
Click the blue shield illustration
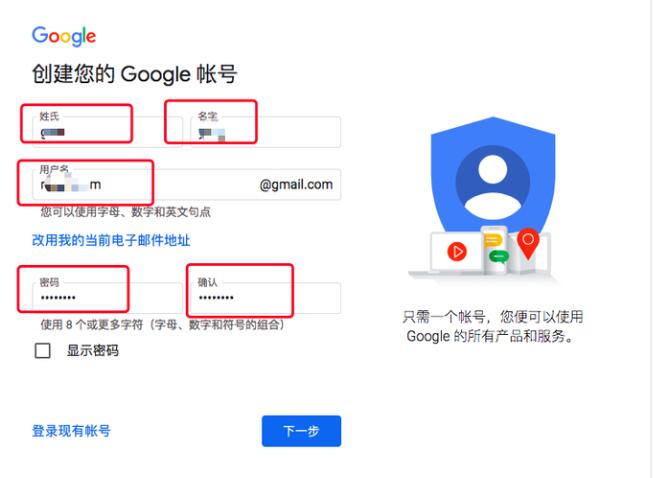click(x=493, y=175)
